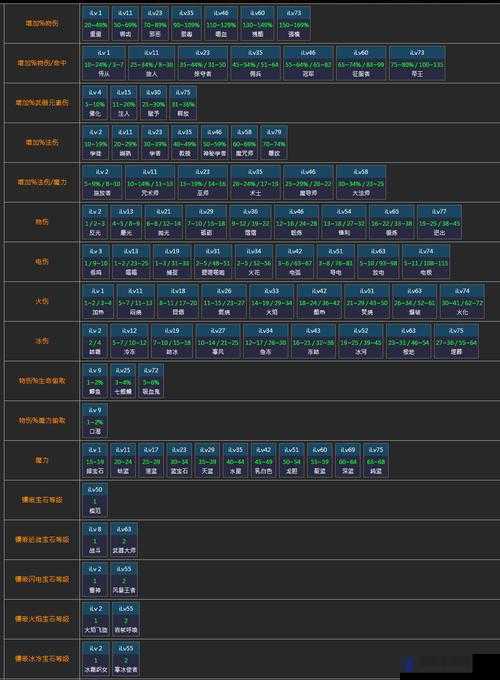Select the 冰伤 row label

coord(42,341)
